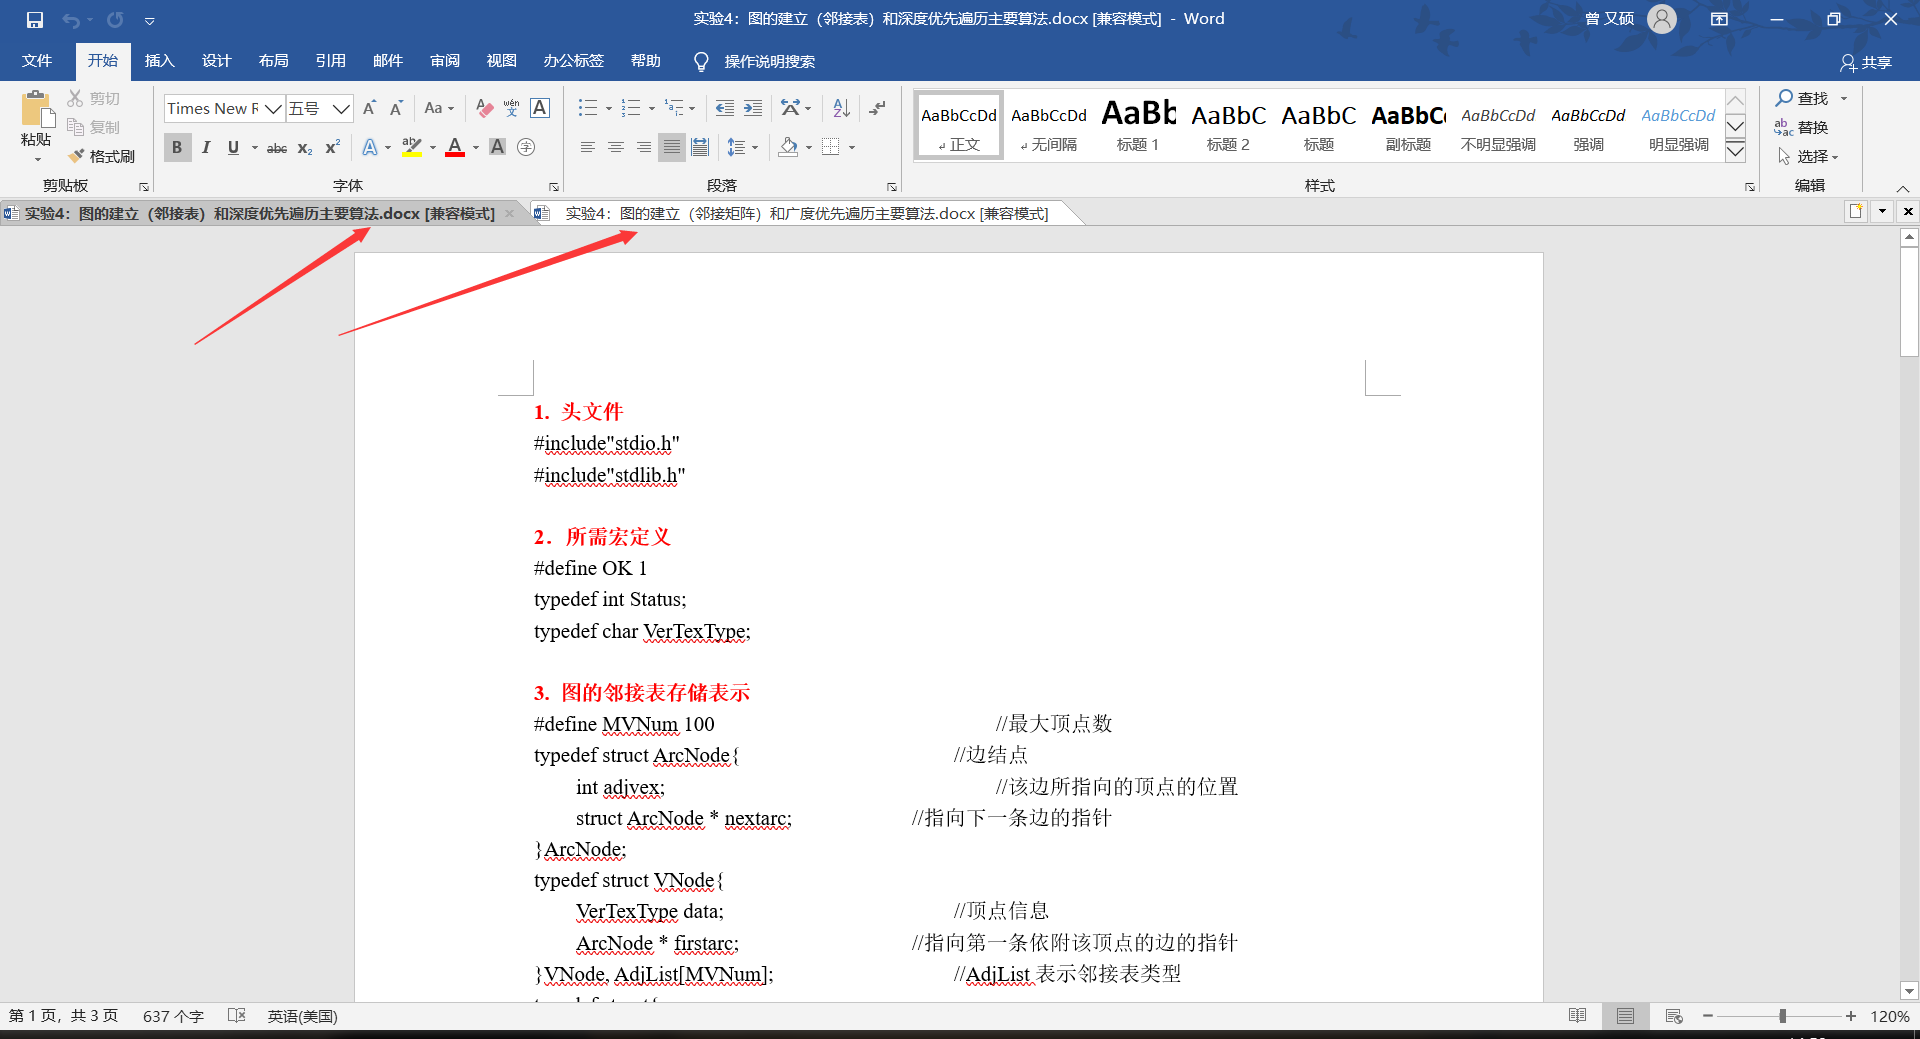Toggle Italic formatting

205,148
